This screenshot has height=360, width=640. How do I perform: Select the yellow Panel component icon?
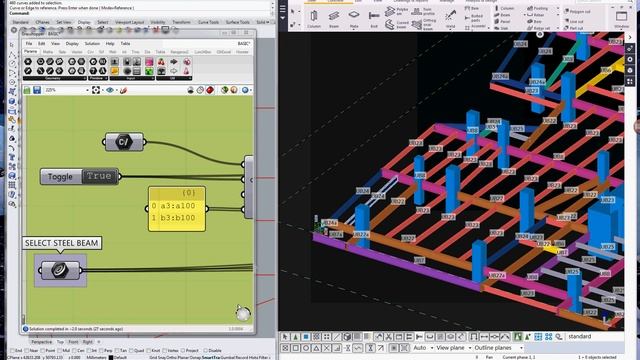click(114, 71)
